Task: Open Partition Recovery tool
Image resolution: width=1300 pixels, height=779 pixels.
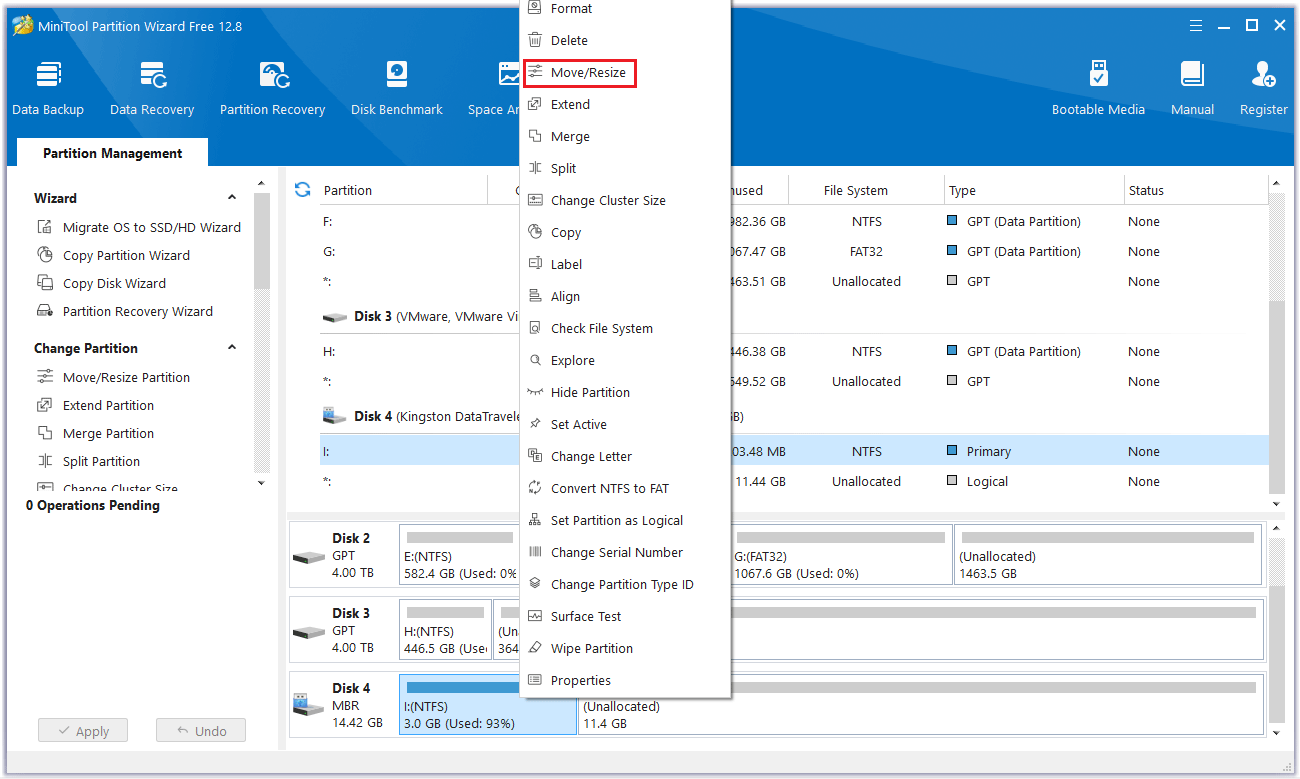Action: click(272, 89)
